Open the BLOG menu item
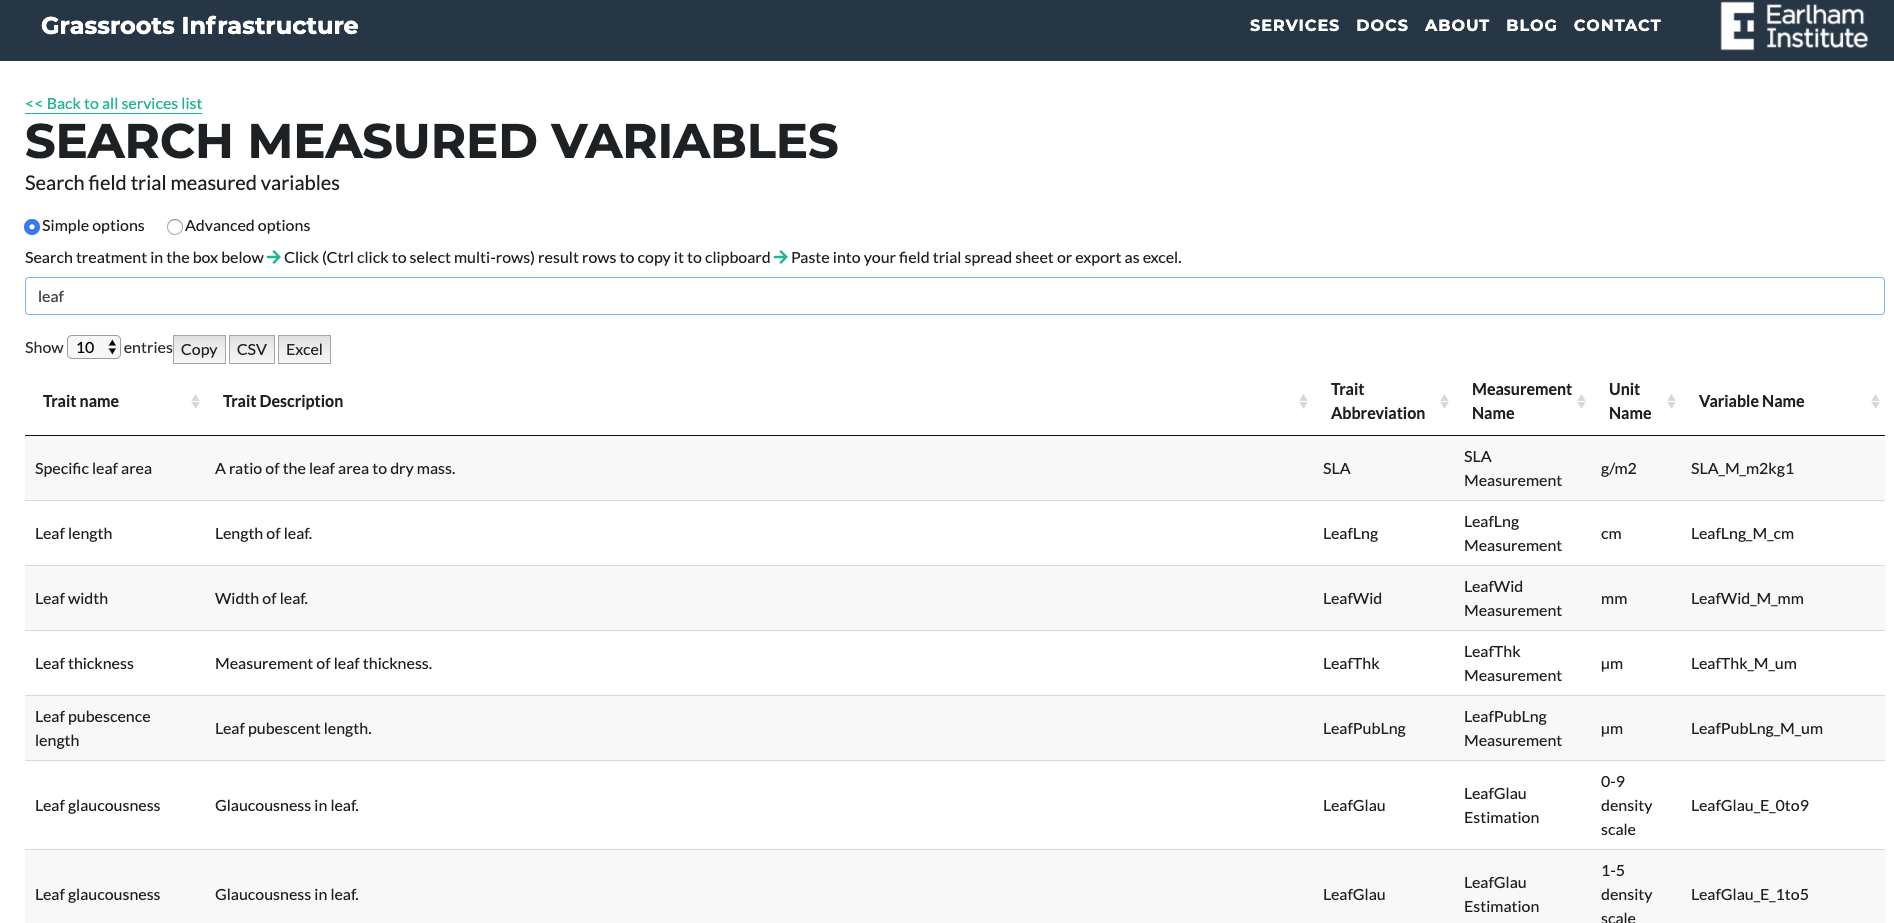The height and width of the screenshot is (923, 1894). point(1531,25)
